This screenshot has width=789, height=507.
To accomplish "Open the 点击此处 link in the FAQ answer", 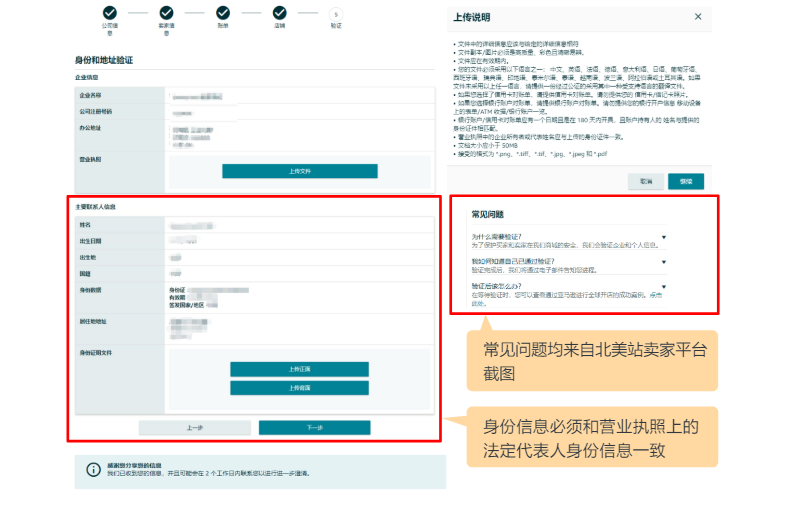I will tap(655, 297).
